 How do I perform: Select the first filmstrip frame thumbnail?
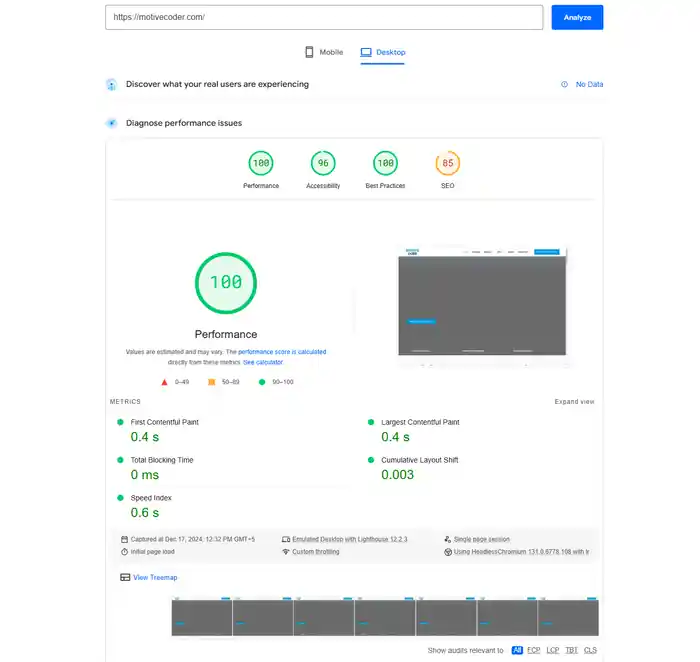pos(202,616)
